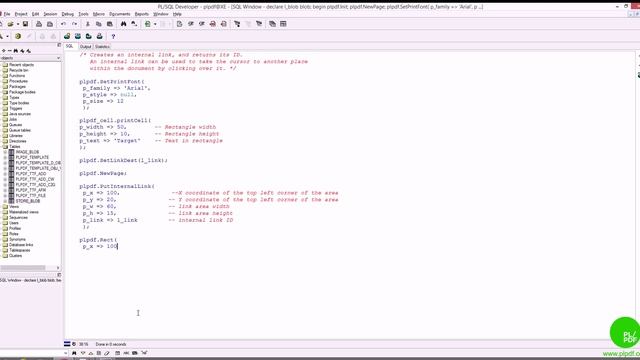Select the Triggers folder in object browser
This screenshot has width=640, height=360.
16,109
